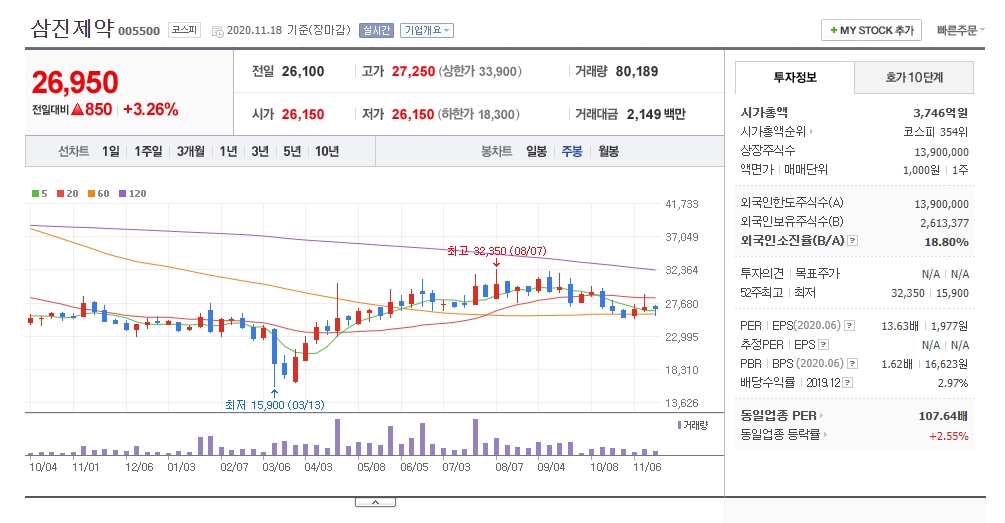The width and height of the screenshot is (1005, 523).
Task: Click the 실시간 realtime badge
Action: [x=376, y=30]
